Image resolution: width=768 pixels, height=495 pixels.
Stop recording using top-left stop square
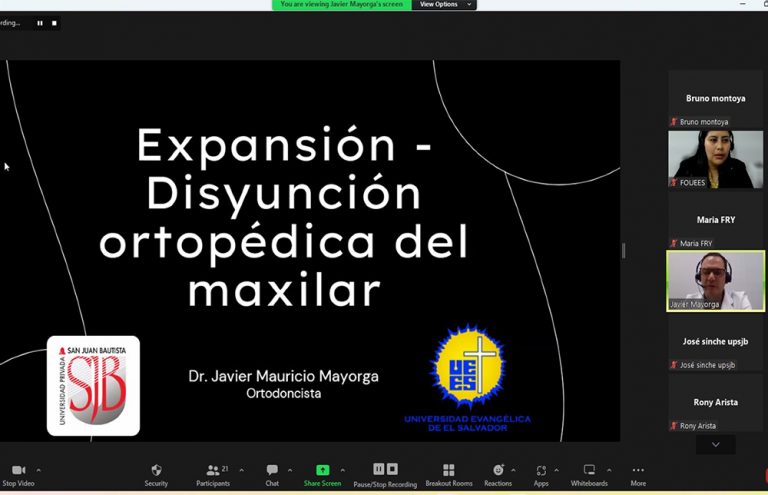[53, 22]
